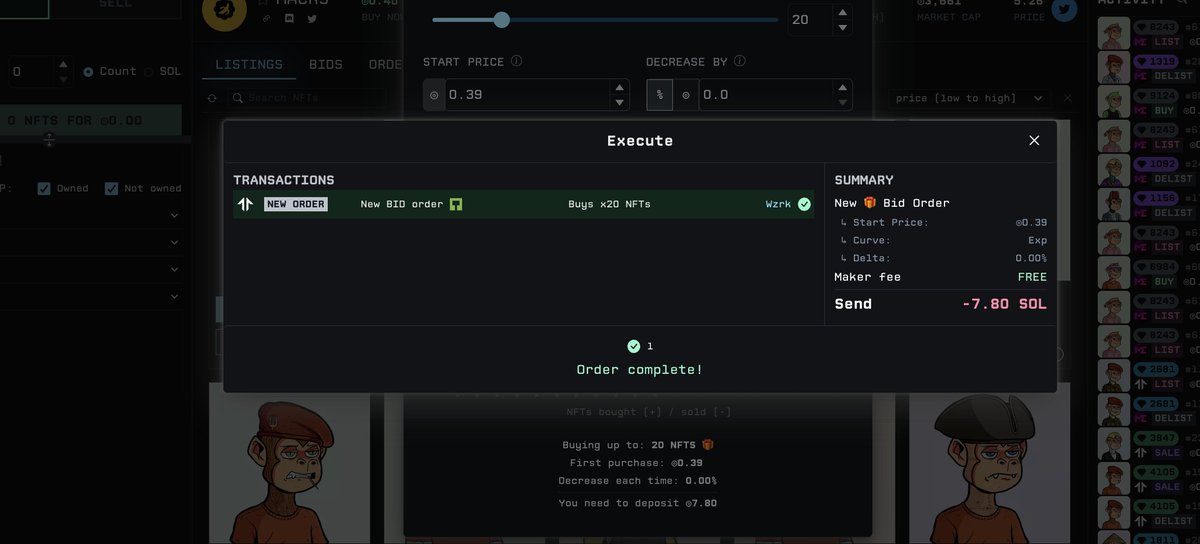Click the DECREASE BY field showing 0.0
Viewport: 1200px width, 544px height.
pyautogui.click(x=764, y=95)
